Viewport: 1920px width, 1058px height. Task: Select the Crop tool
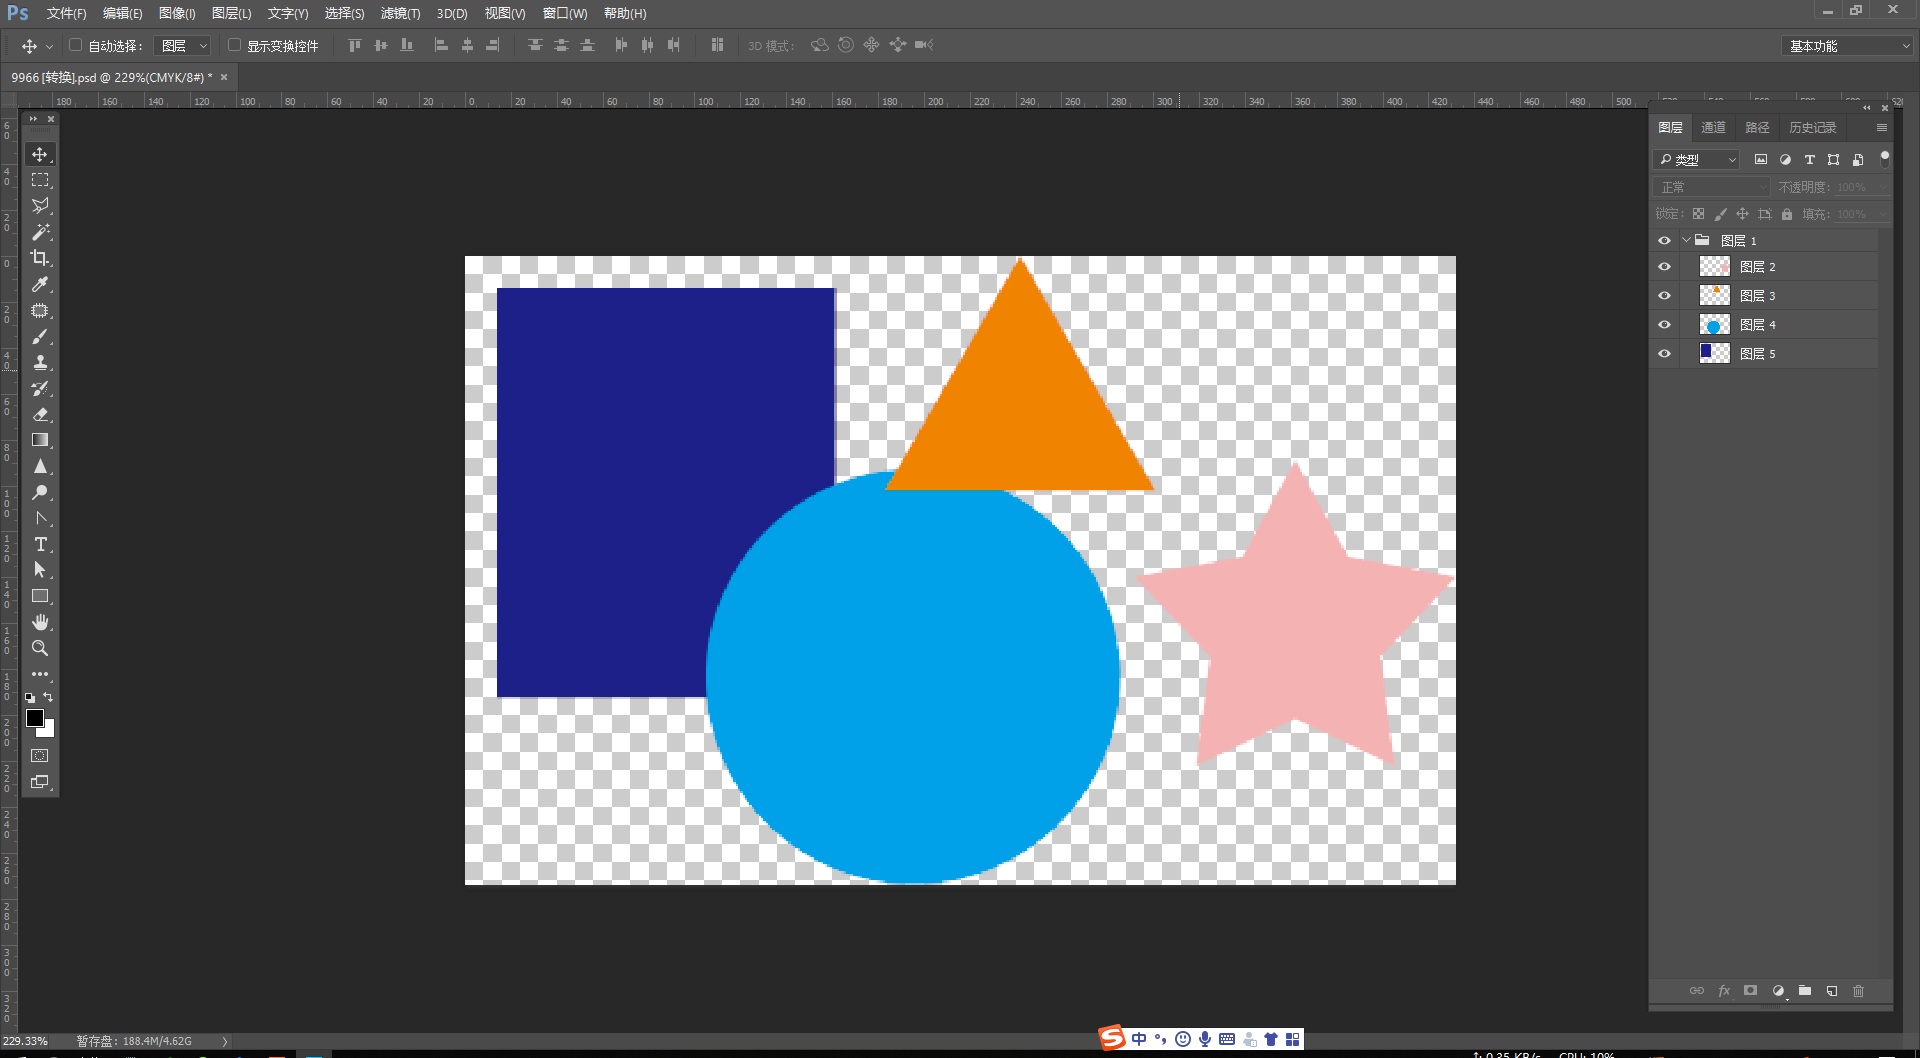click(x=40, y=258)
